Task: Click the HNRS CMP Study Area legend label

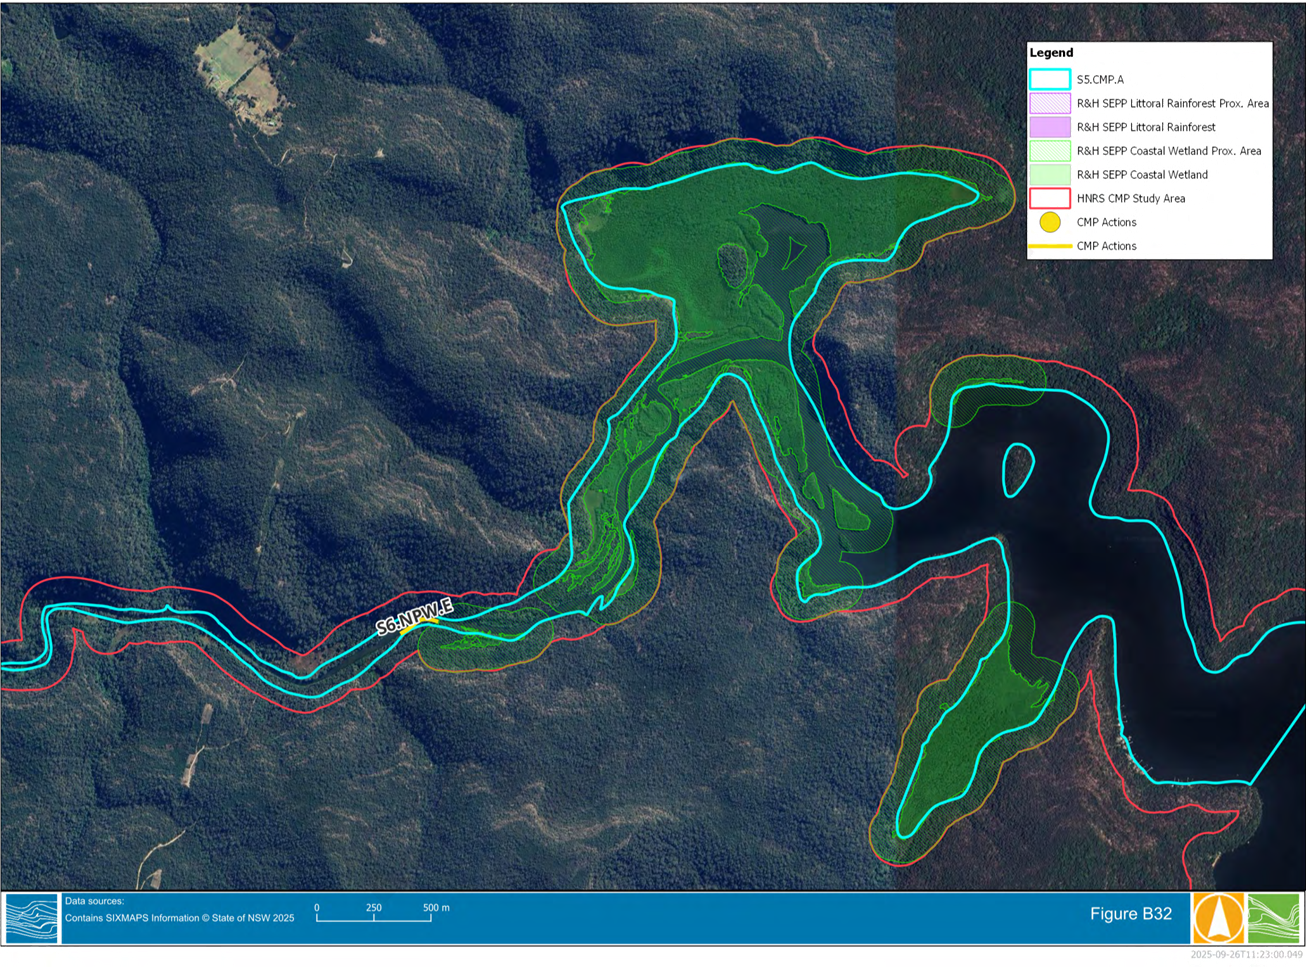Action: point(1131,199)
